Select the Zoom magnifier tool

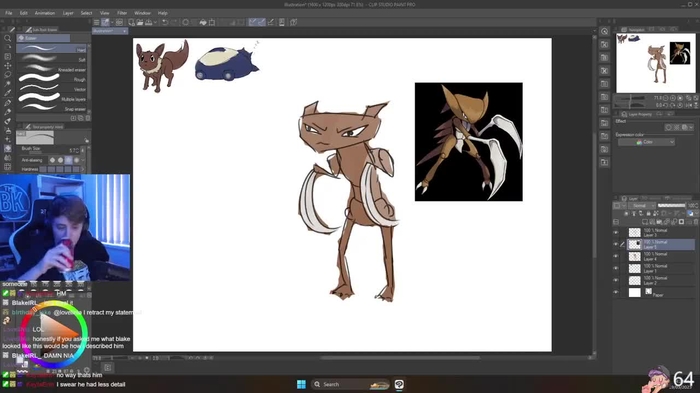(x=8, y=38)
